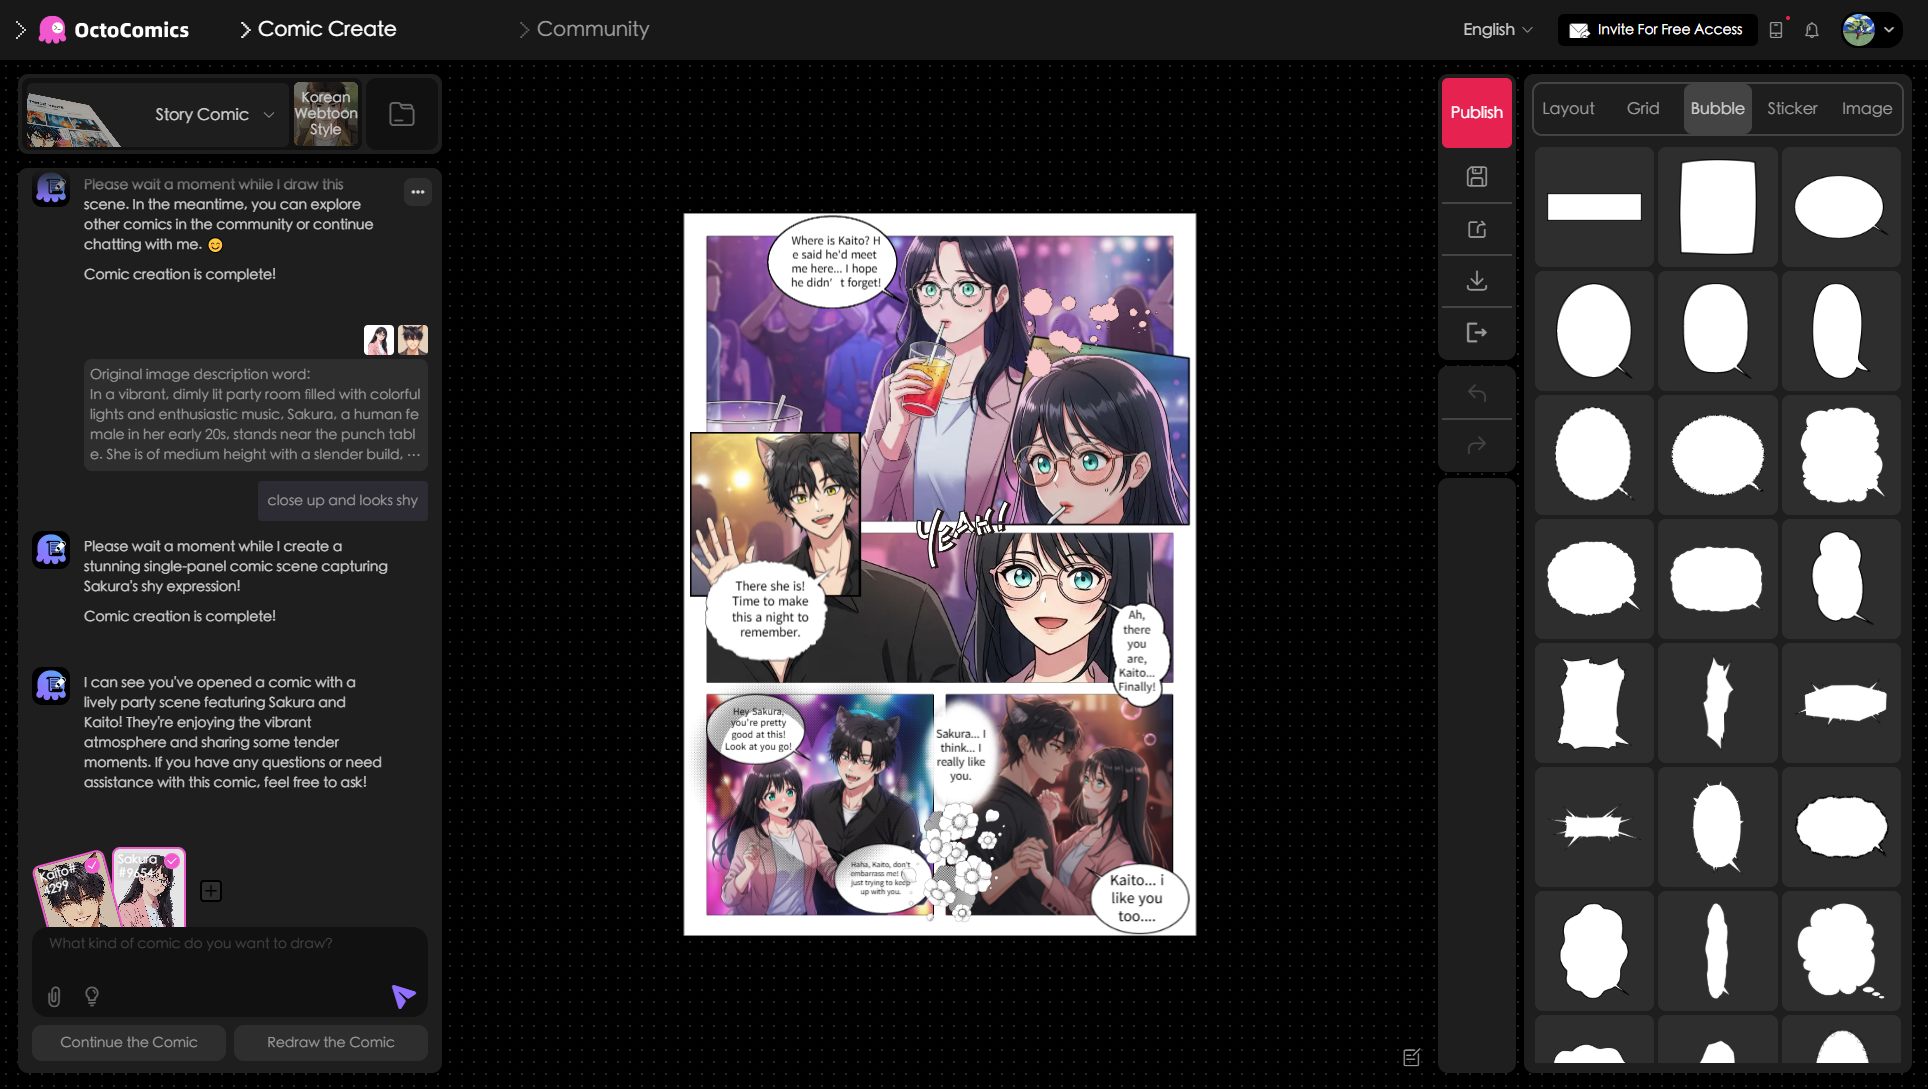The height and width of the screenshot is (1089, 1928).
Task: Send the prompt using the purple arrow icon
Action: coord(403,996)
